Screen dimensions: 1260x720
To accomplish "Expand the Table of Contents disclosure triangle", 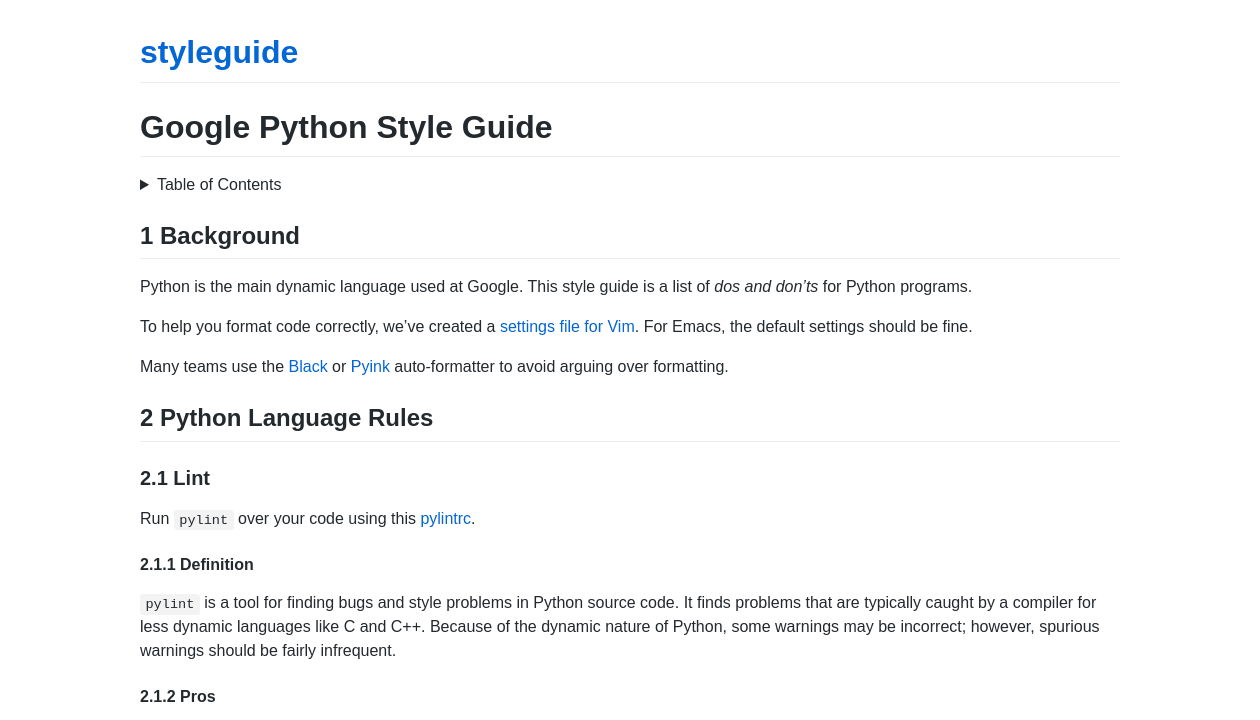I will (145, 185).
